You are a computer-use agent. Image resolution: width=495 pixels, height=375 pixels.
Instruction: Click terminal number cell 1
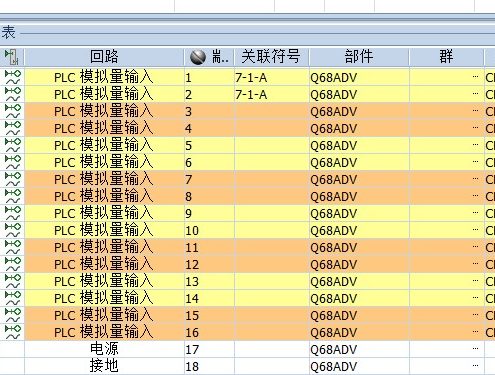pos(209,77)
